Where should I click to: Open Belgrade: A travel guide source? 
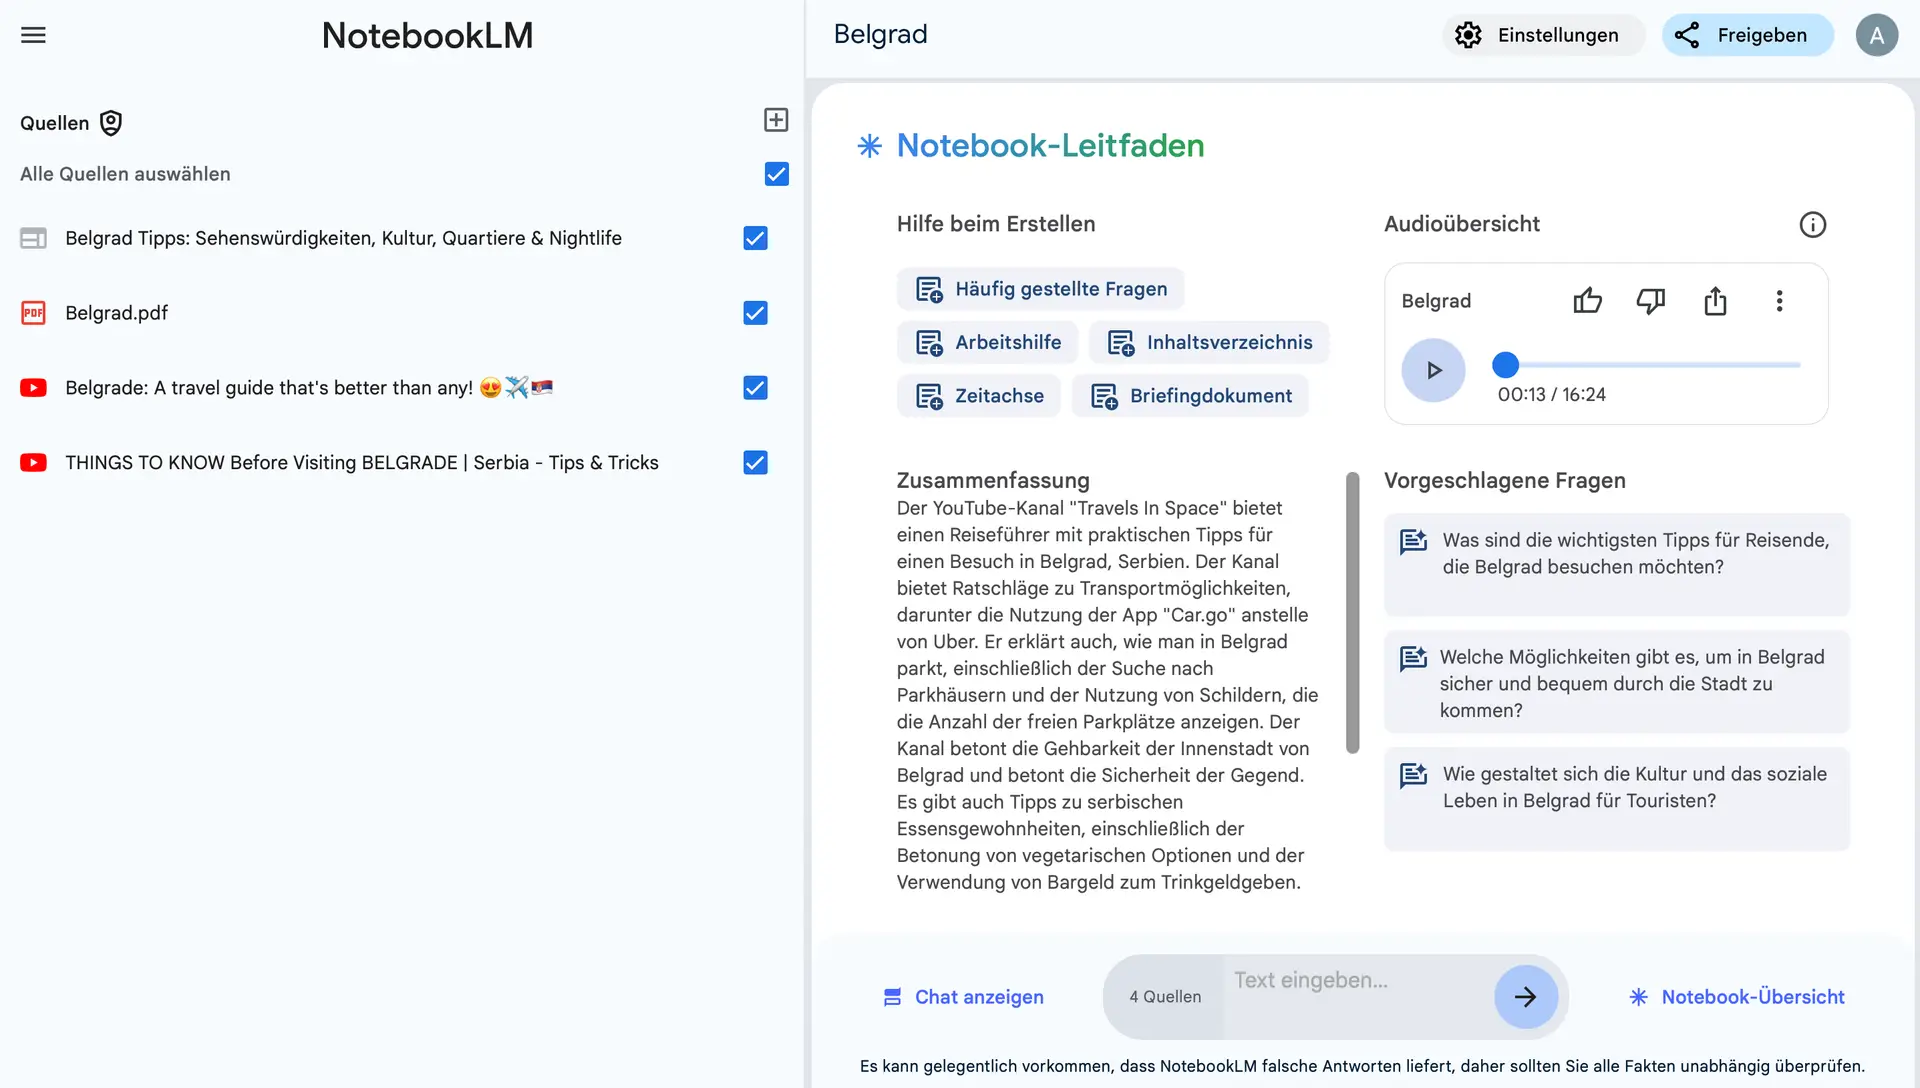click(x=309, y=388)
